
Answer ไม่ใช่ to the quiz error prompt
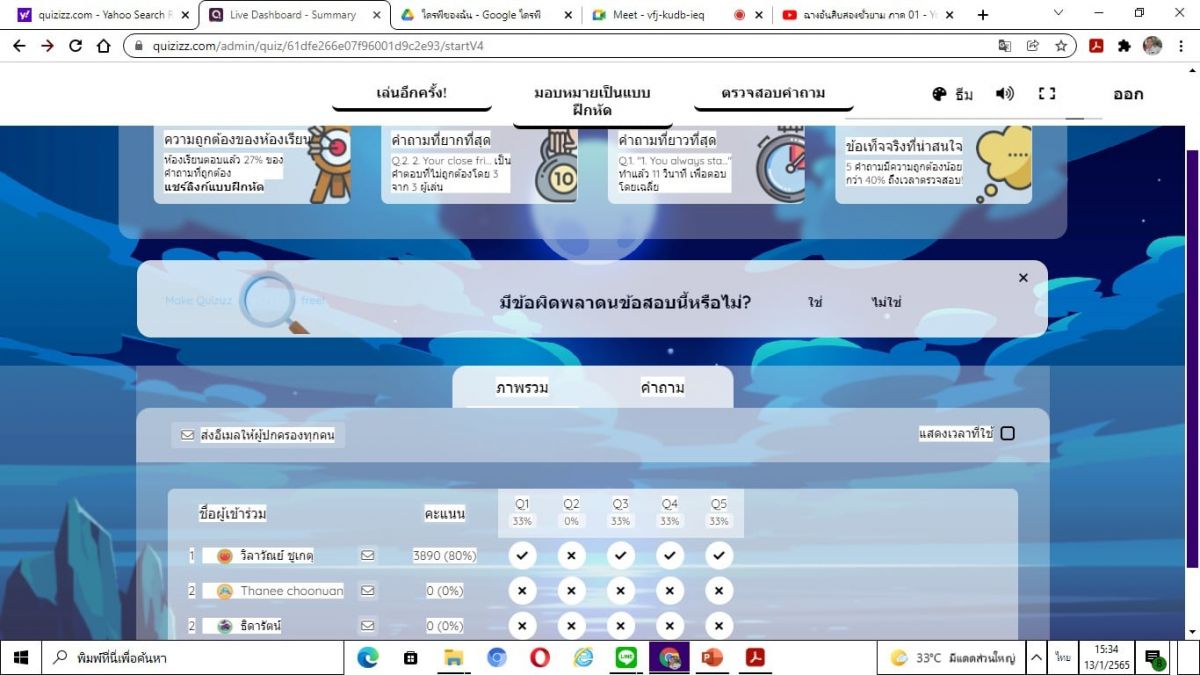tap(886, 302)
